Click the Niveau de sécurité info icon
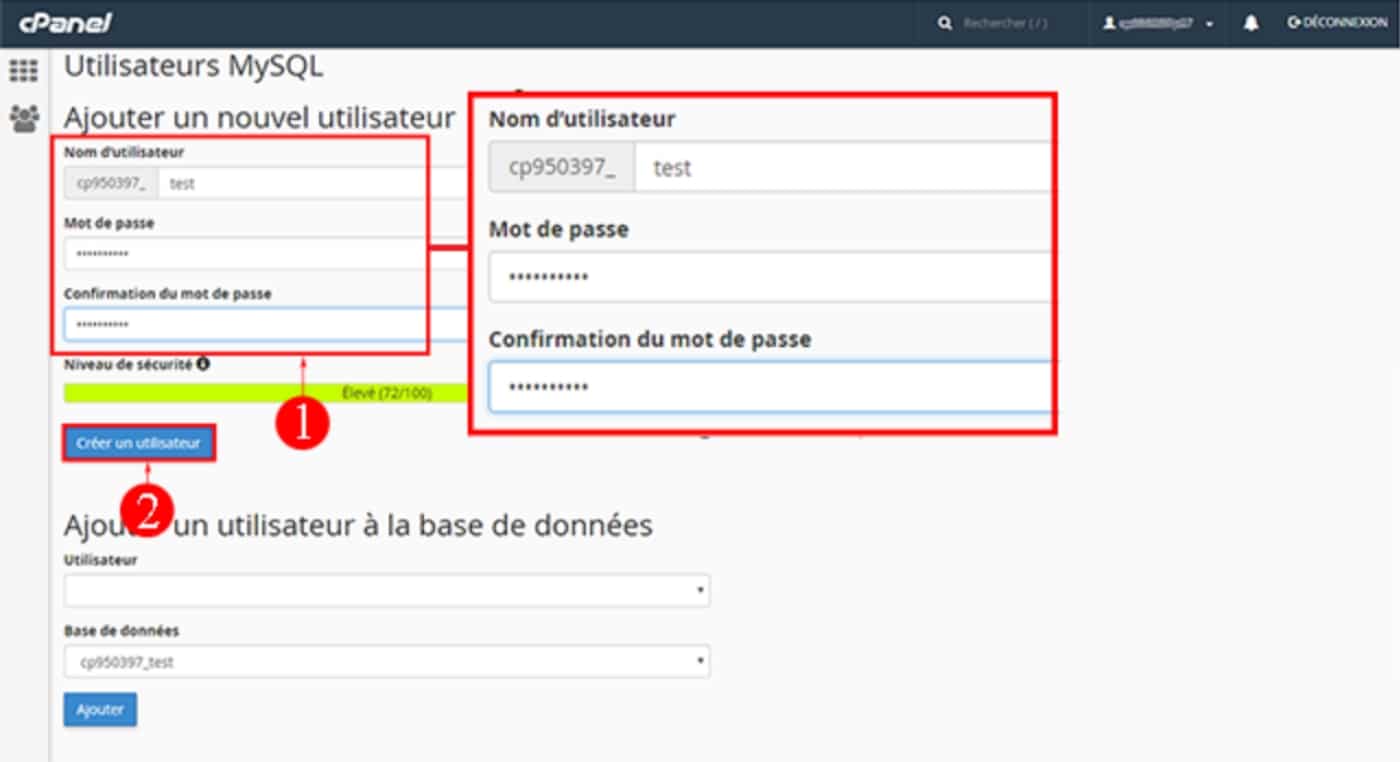 pyautogui.click(x=203, y=365)
